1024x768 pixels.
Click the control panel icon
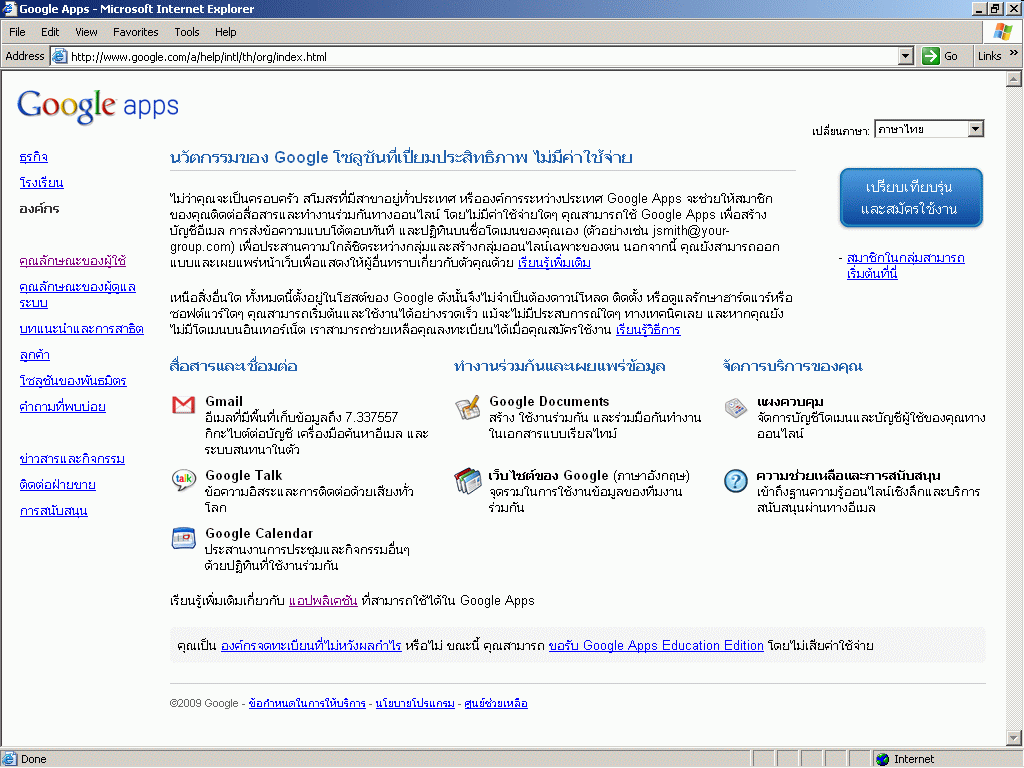pos(736,407)
